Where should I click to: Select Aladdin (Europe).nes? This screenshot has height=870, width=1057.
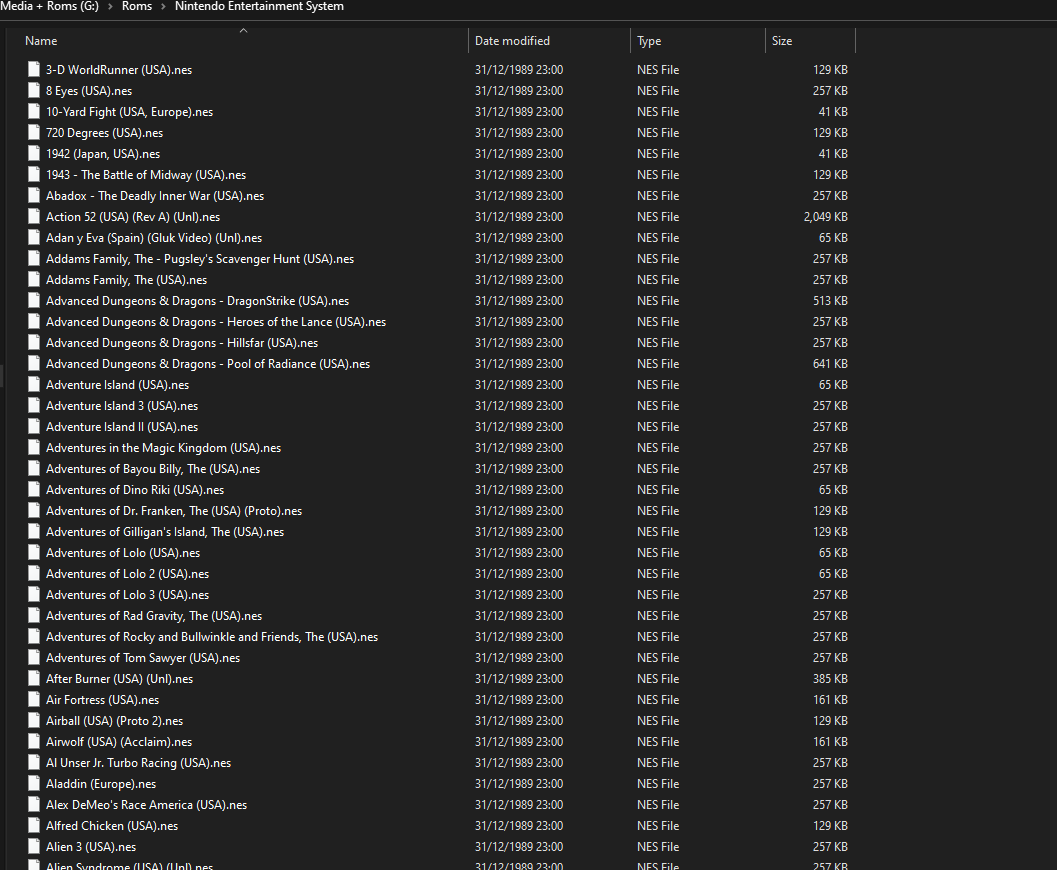point(101,783)
